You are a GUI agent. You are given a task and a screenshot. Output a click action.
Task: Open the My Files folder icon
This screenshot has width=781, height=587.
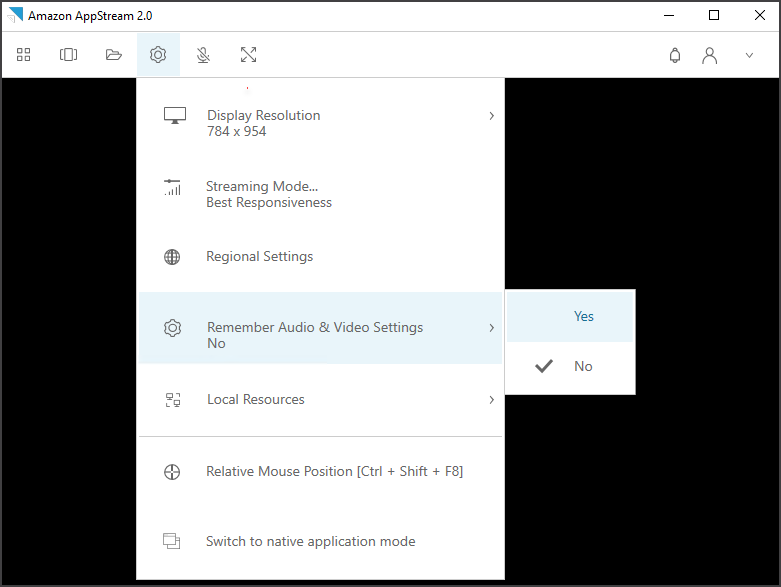(114, 55)
